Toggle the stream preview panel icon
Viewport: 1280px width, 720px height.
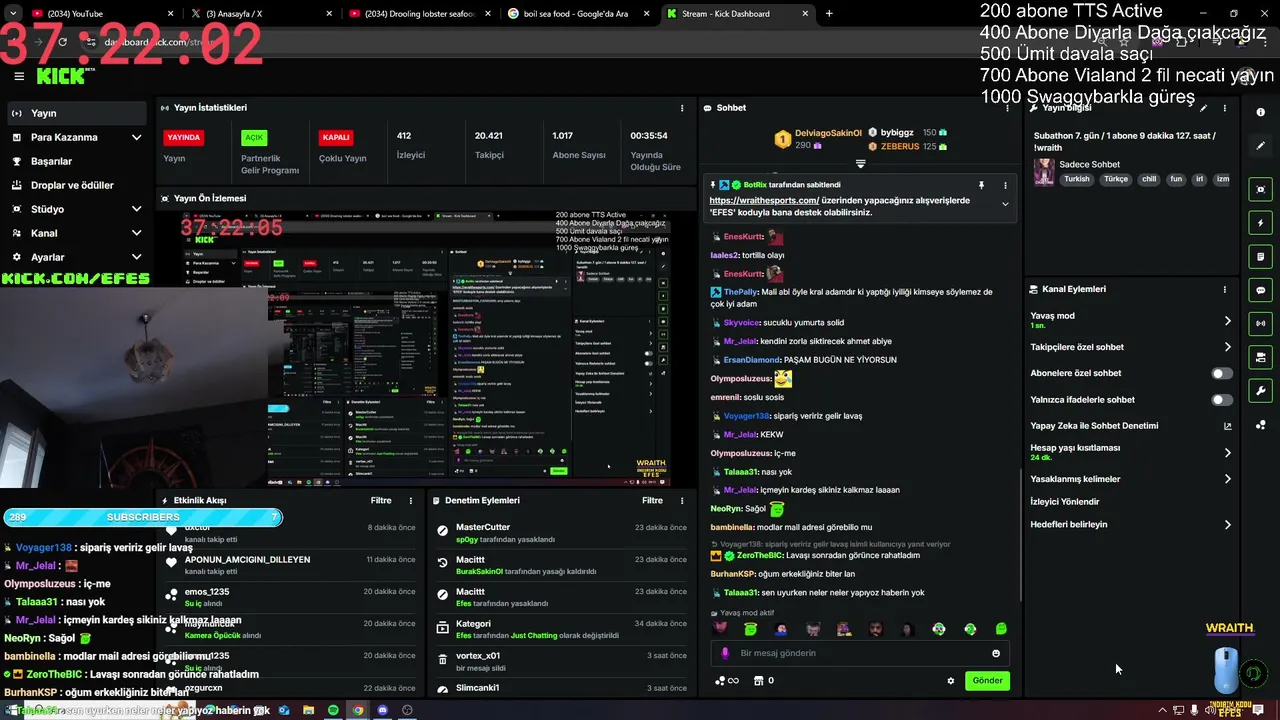(x=1260, y=190)
